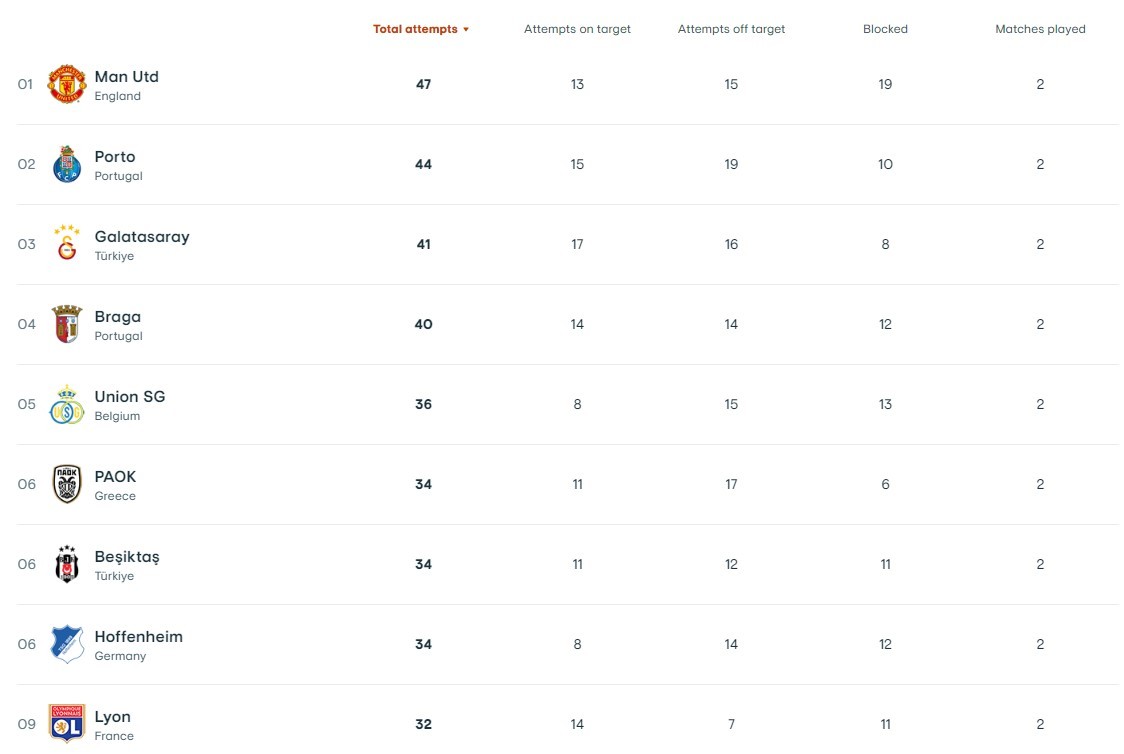Sort by Matches played column
This screenshot has width=1124, height=754.
pyautogui.click(x=1040, y=29)
